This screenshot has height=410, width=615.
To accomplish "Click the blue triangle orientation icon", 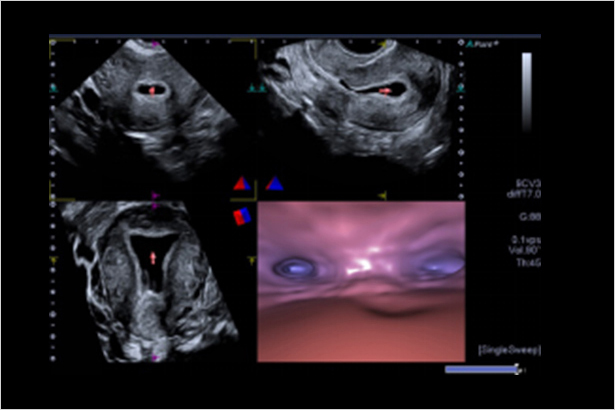I will (273, 184).
